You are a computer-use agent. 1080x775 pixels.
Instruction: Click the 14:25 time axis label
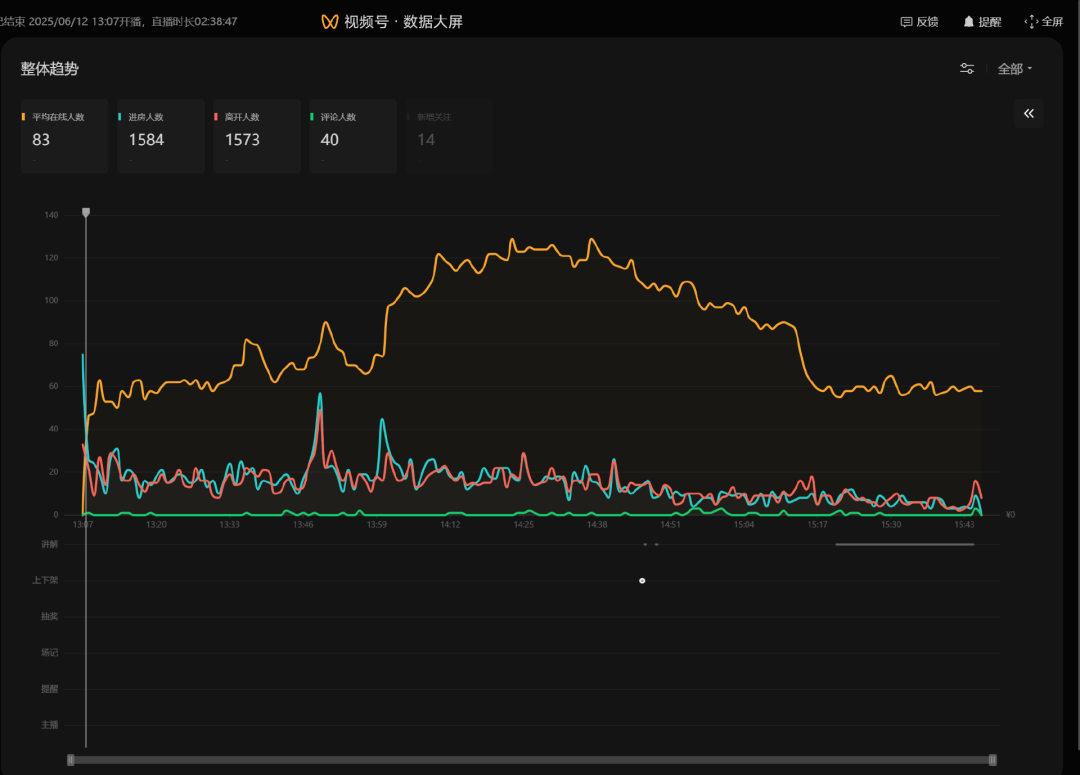pyautogui.click(x=524, y=524)
